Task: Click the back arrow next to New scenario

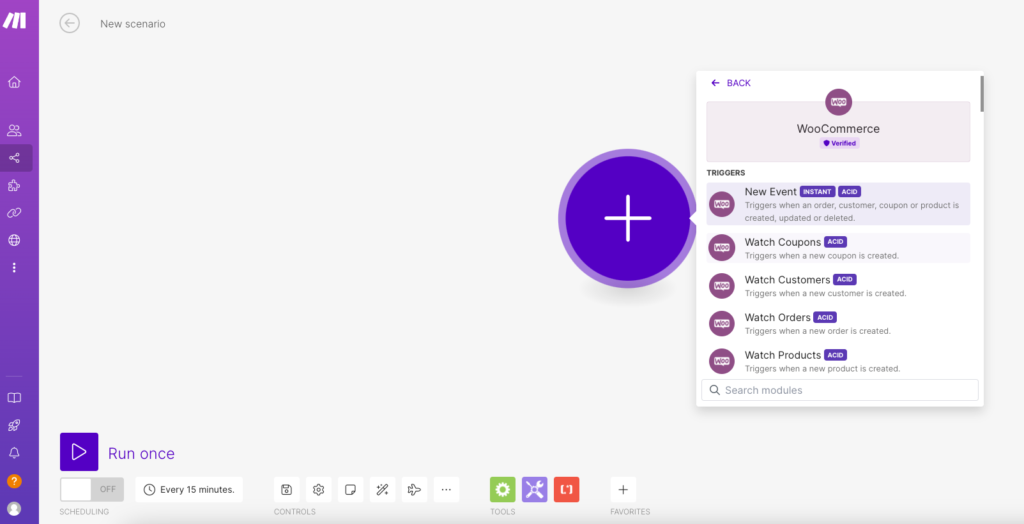Action: (x=69, y=23)
